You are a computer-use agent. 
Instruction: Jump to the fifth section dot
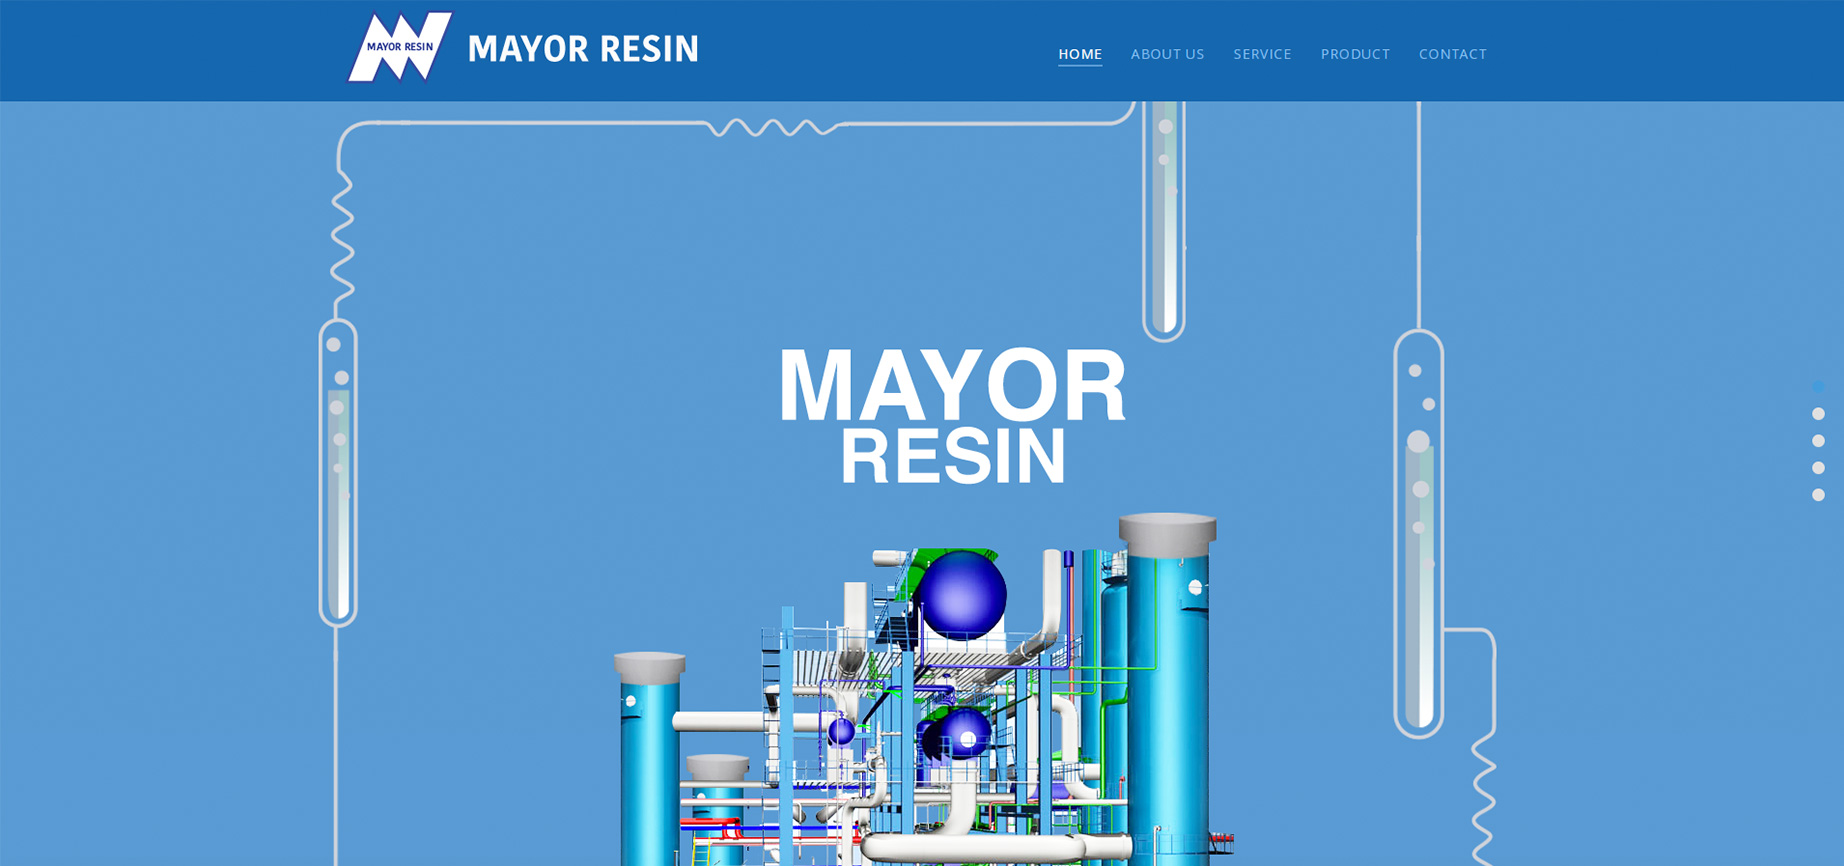[x=1818, y=495]
